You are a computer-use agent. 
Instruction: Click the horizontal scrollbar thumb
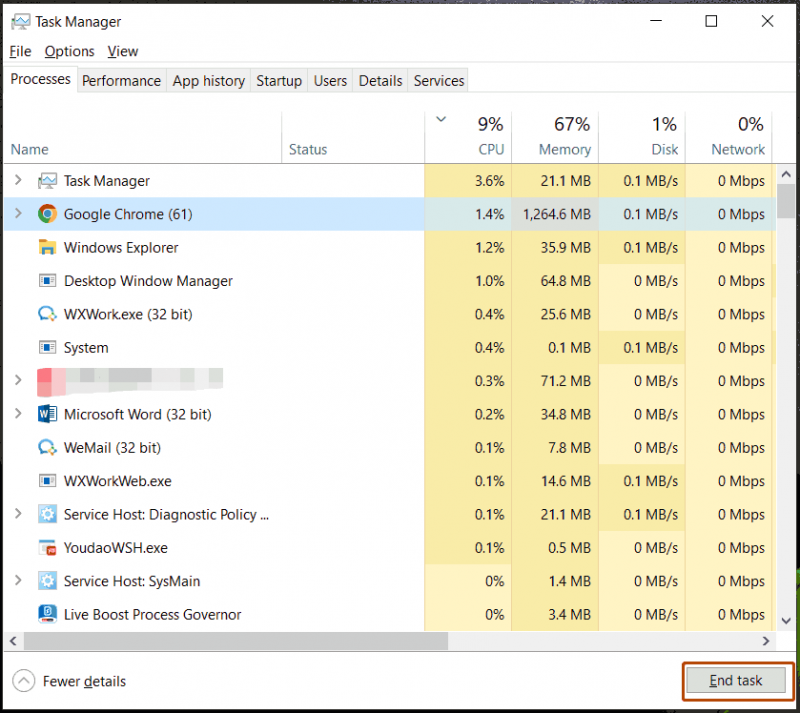[x=236, y=641]
